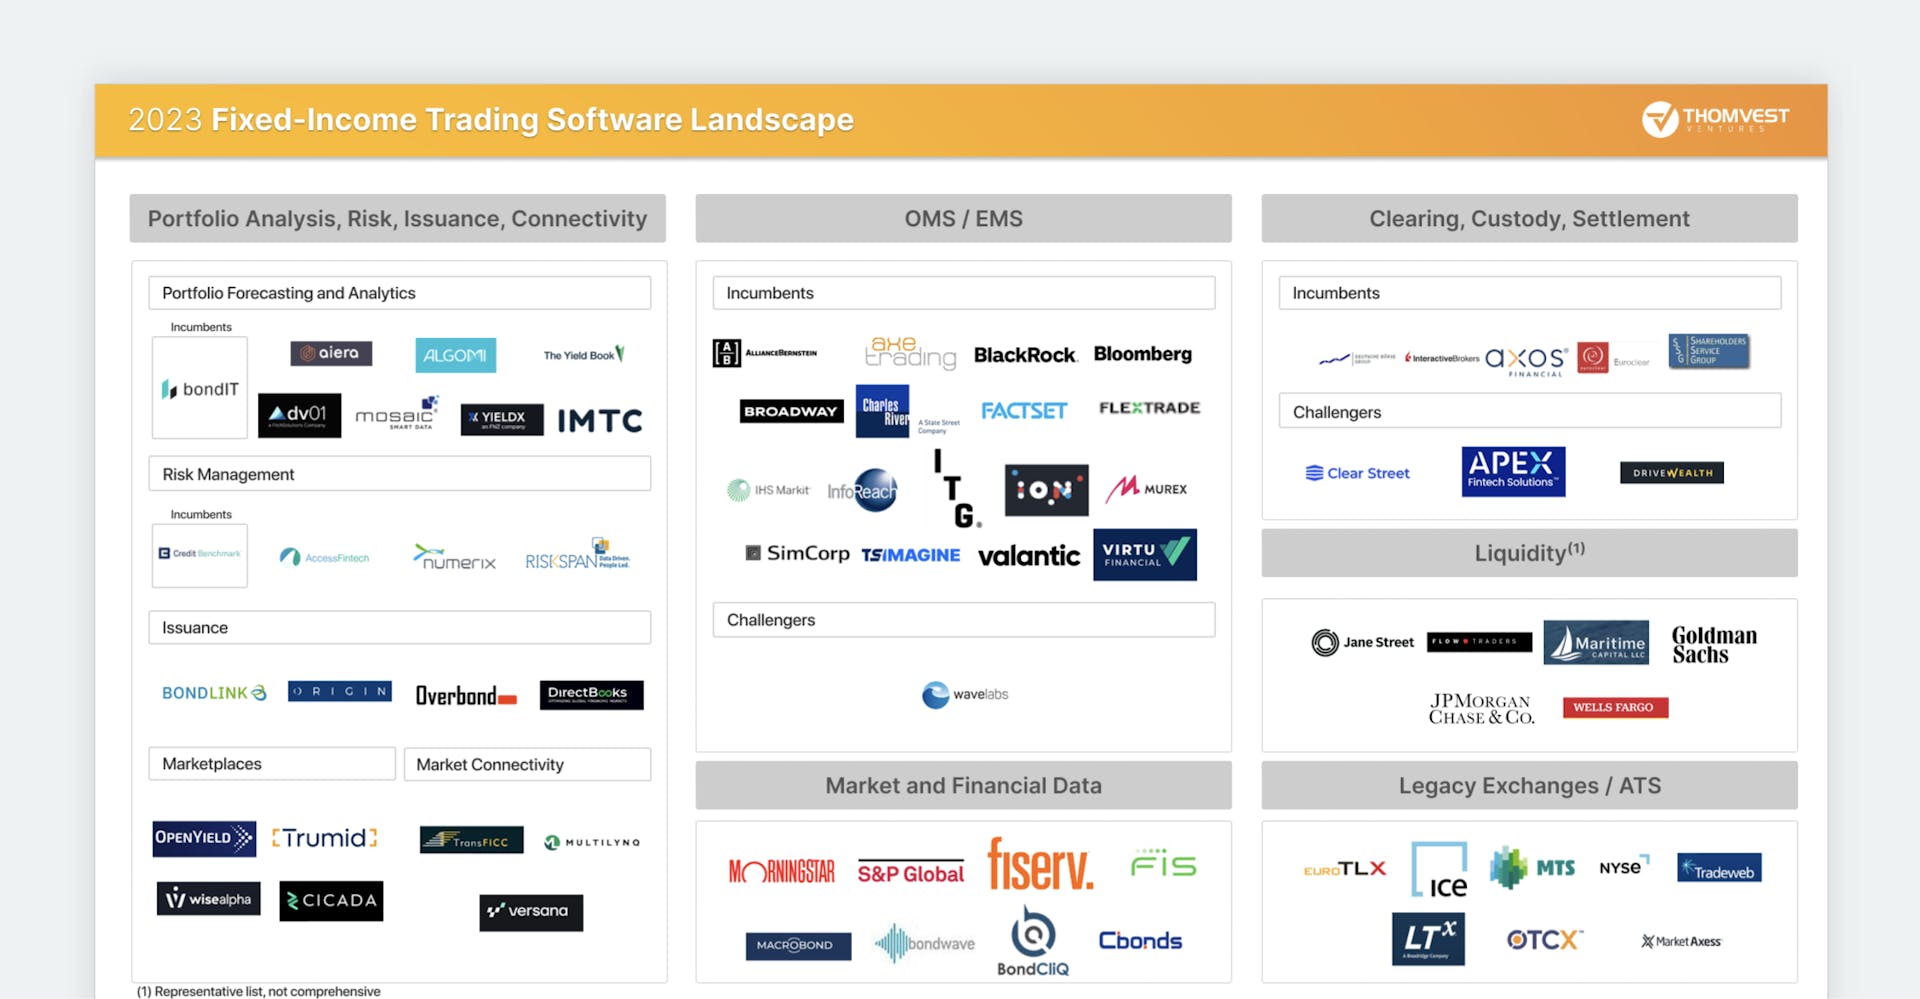Select the Clear Street logo
The height and width of the screenshot is (999, 1920).
pyautogui.click(x=1358, y=473)
